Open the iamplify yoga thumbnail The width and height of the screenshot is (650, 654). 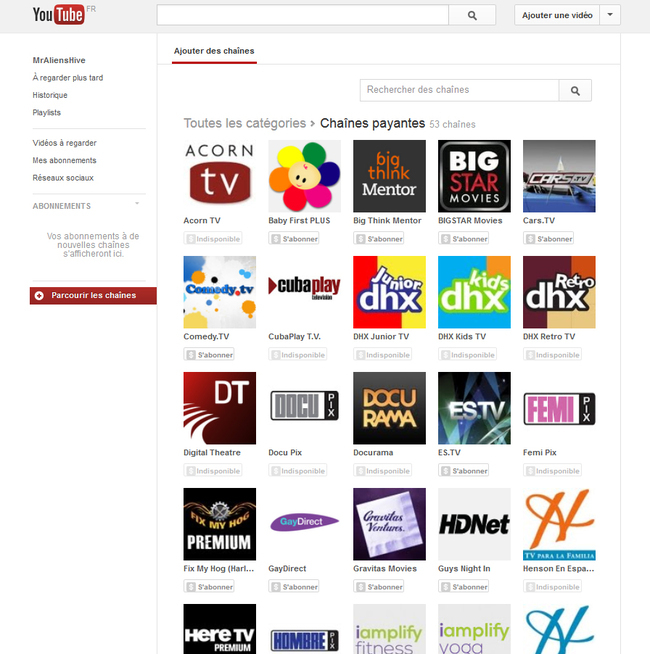[474, 629]
